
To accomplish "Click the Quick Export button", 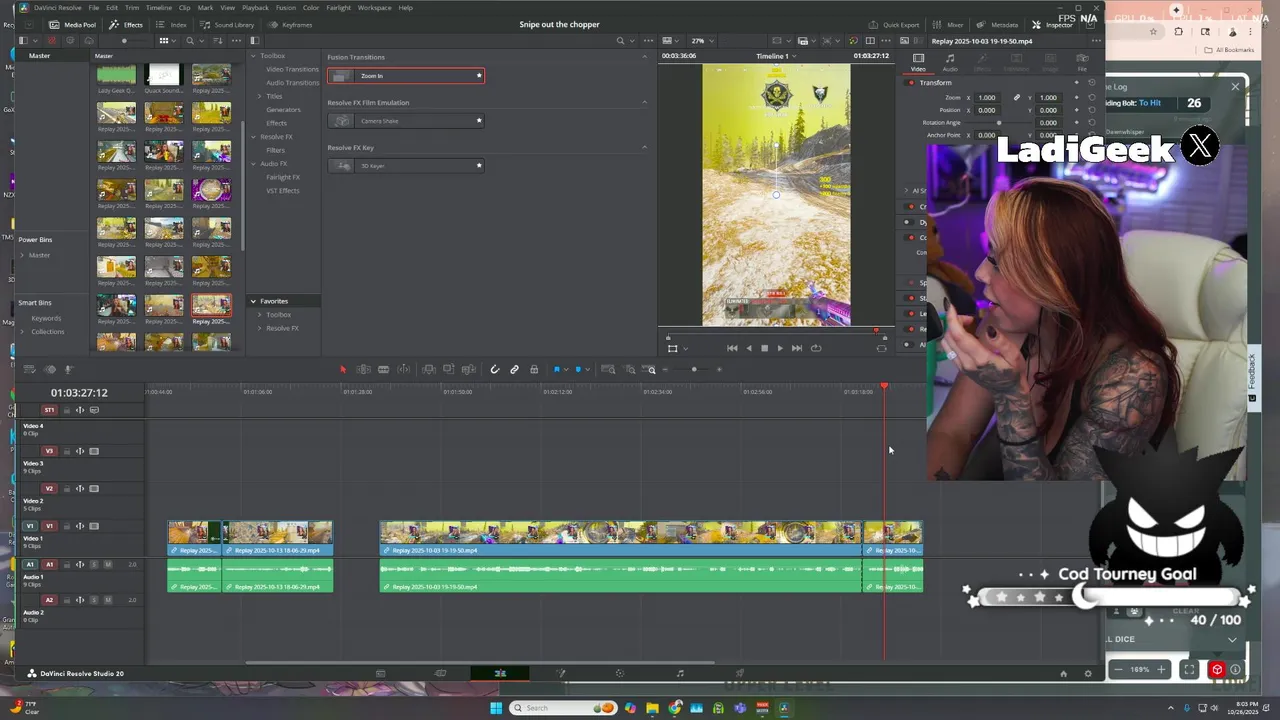I will [x=893, y=24].
